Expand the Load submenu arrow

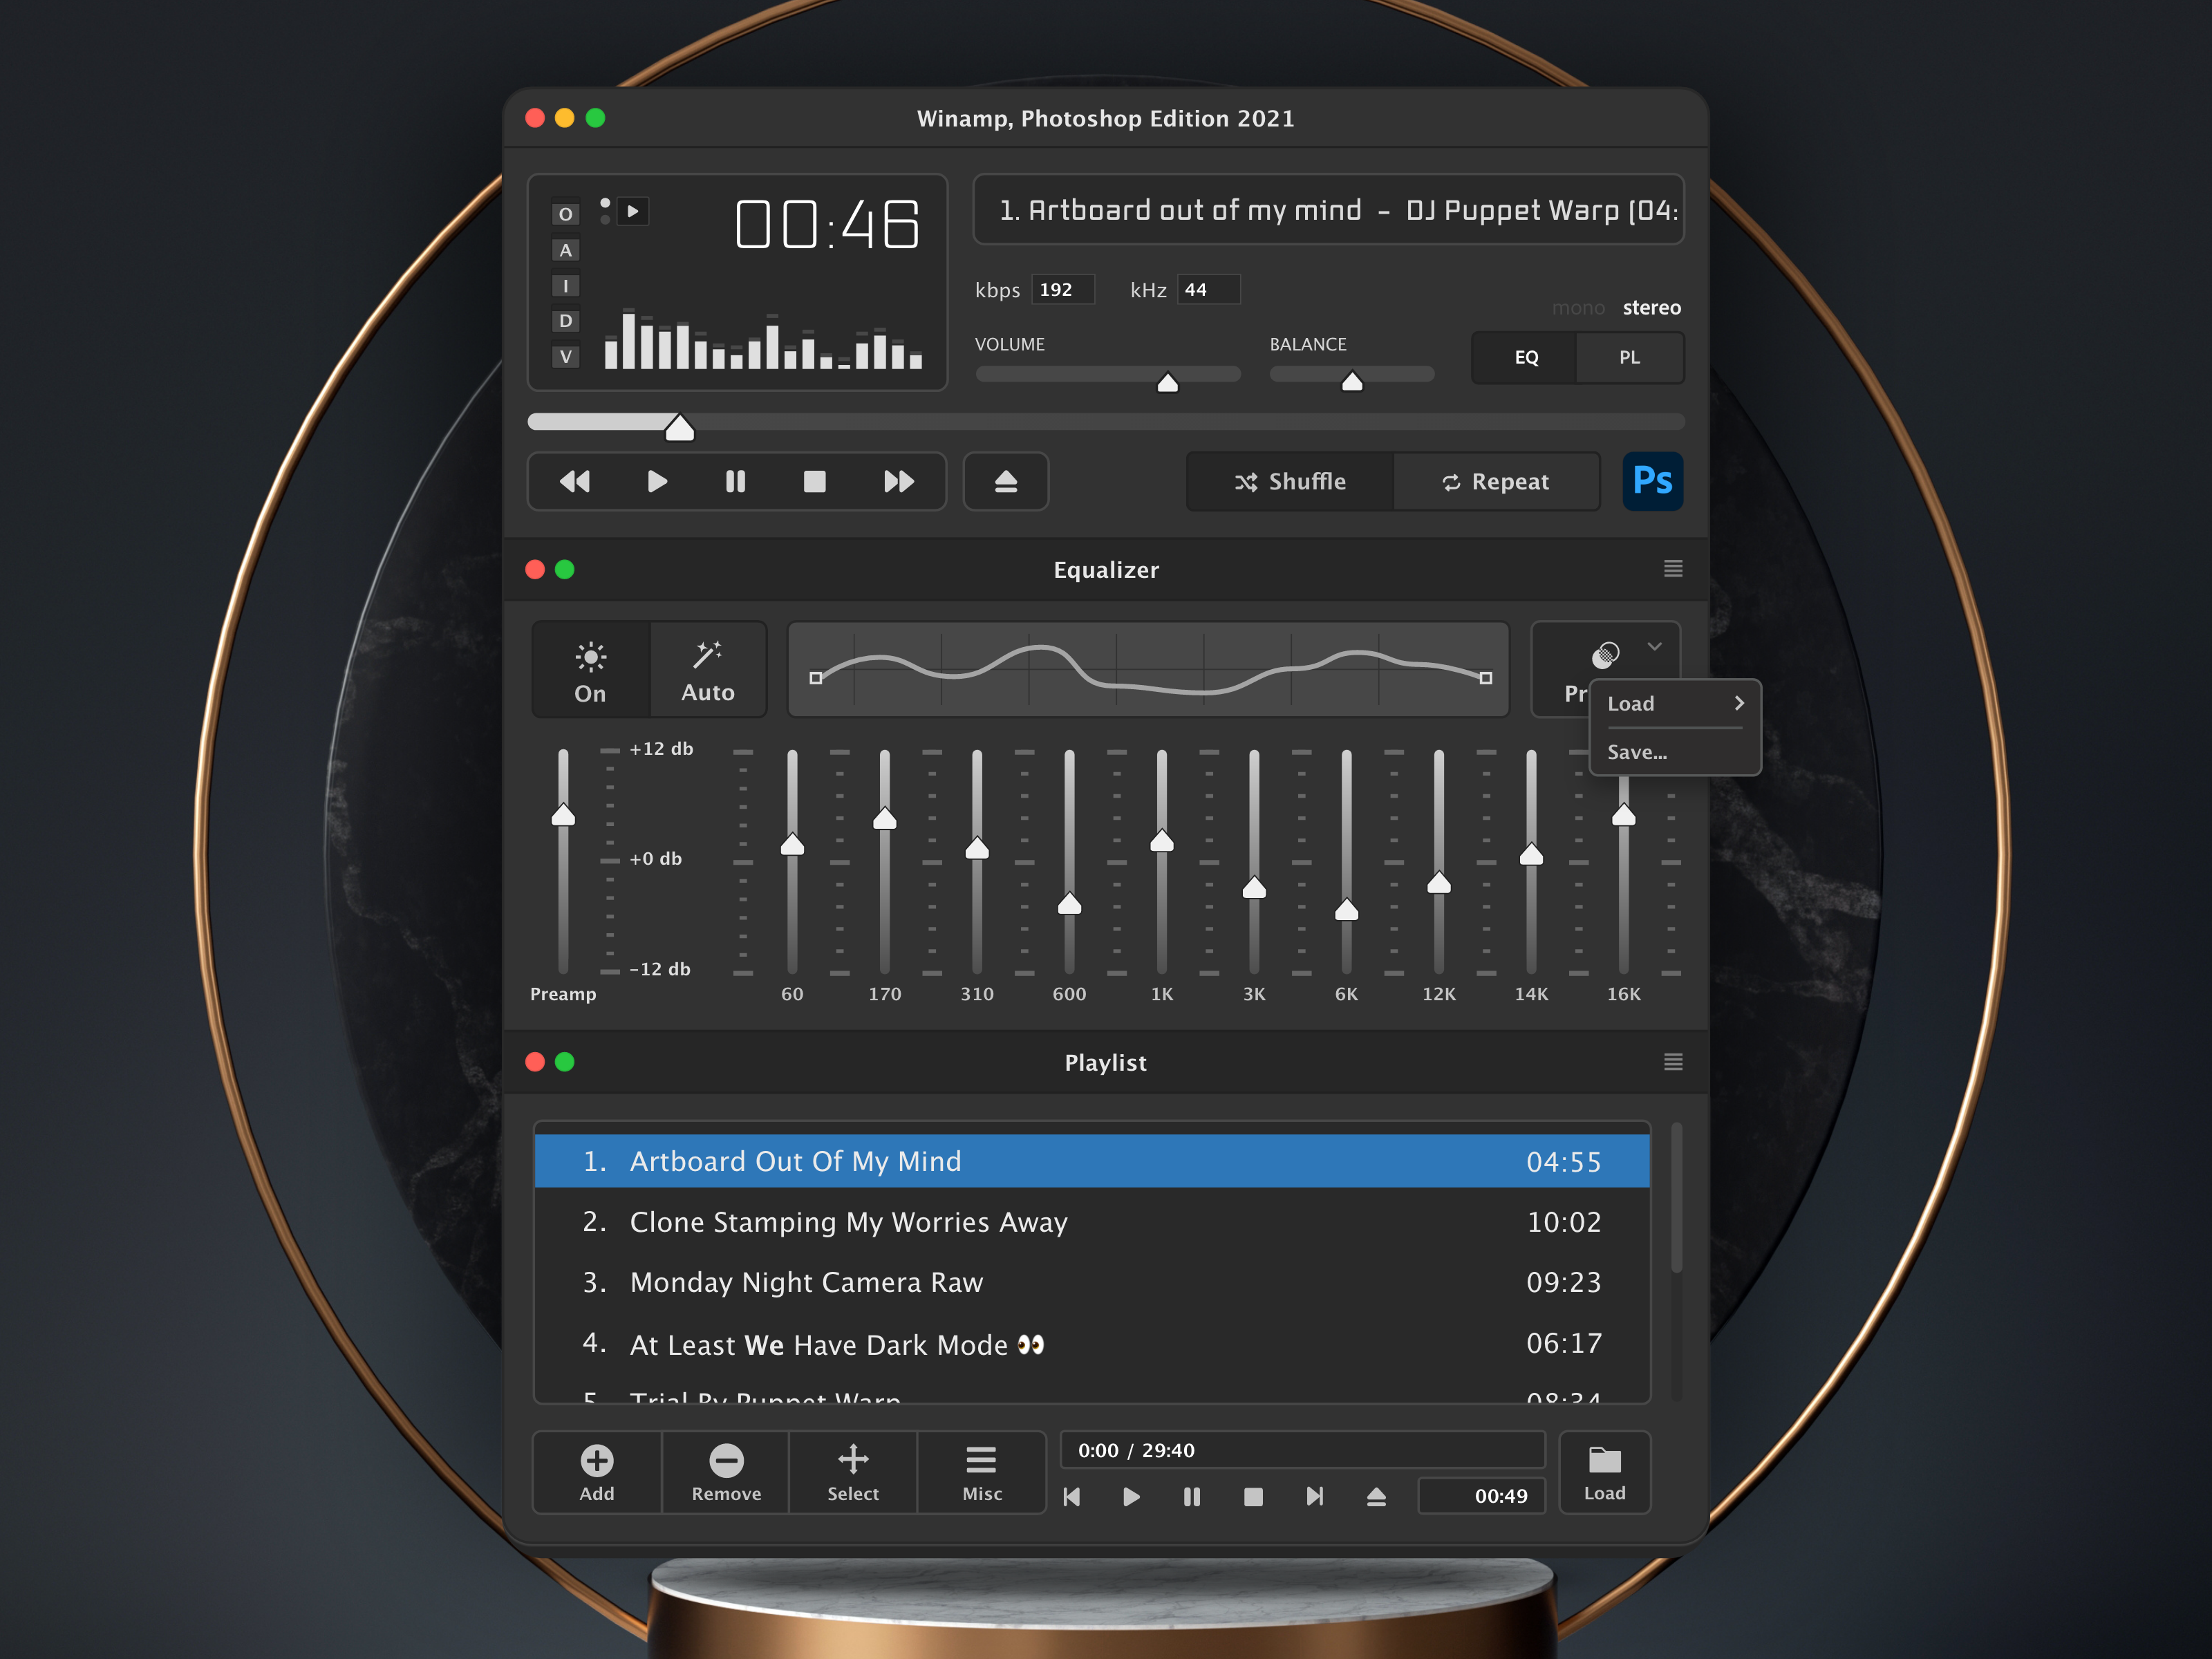[x=1739, y=703]
